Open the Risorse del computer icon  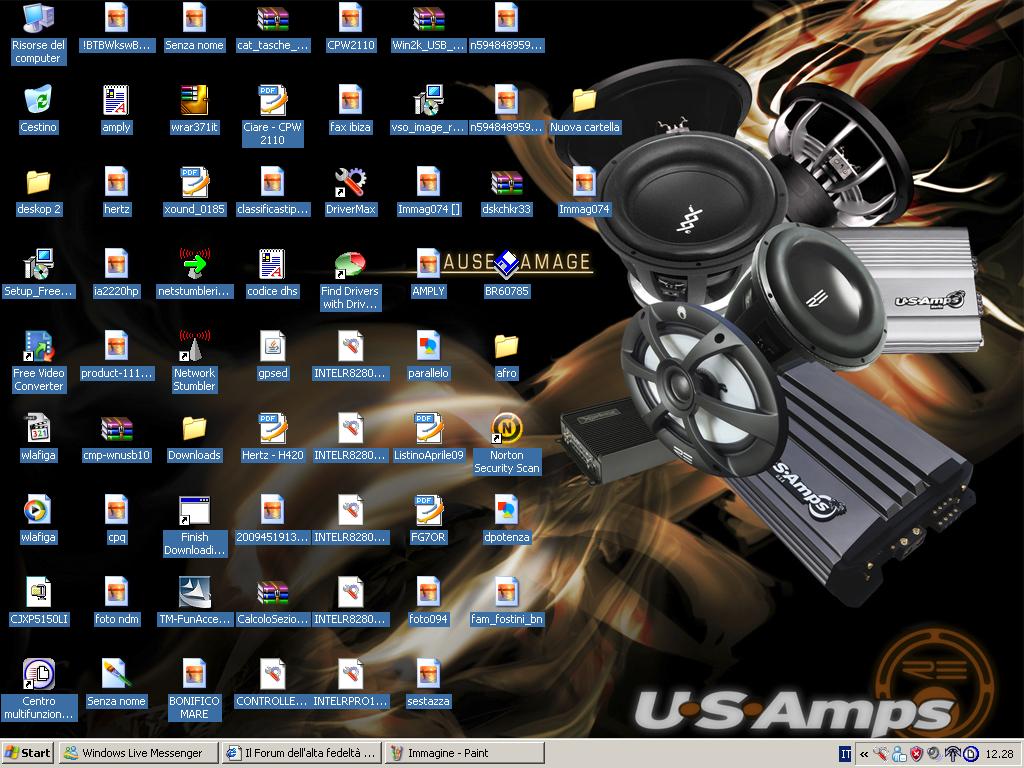click(38, 33)
